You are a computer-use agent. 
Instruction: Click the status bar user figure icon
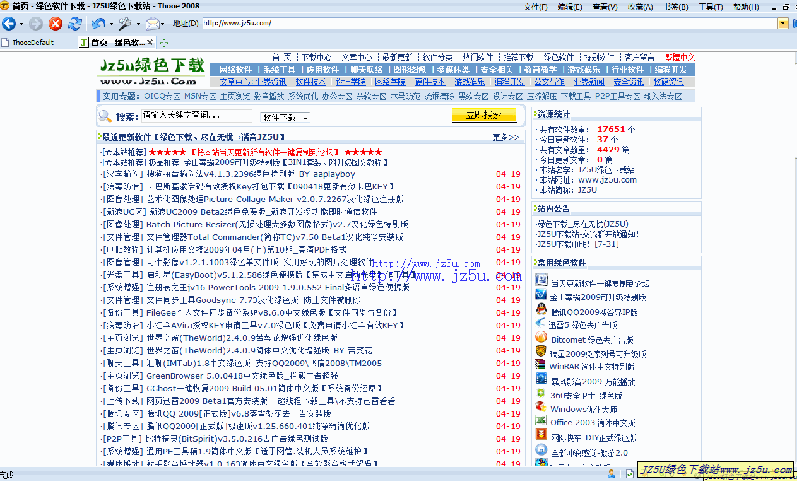[x=611, y=474]
